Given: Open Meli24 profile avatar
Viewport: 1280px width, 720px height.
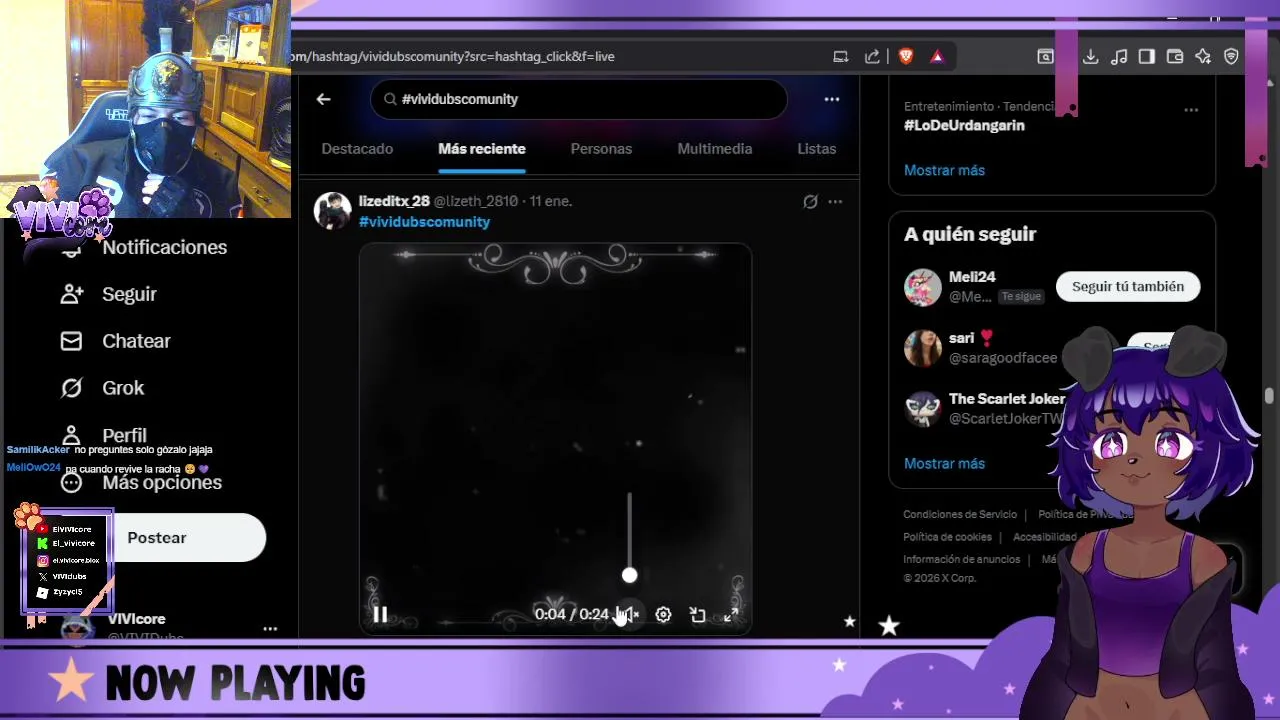Looking at the screenshot, I should click(923, 287).
